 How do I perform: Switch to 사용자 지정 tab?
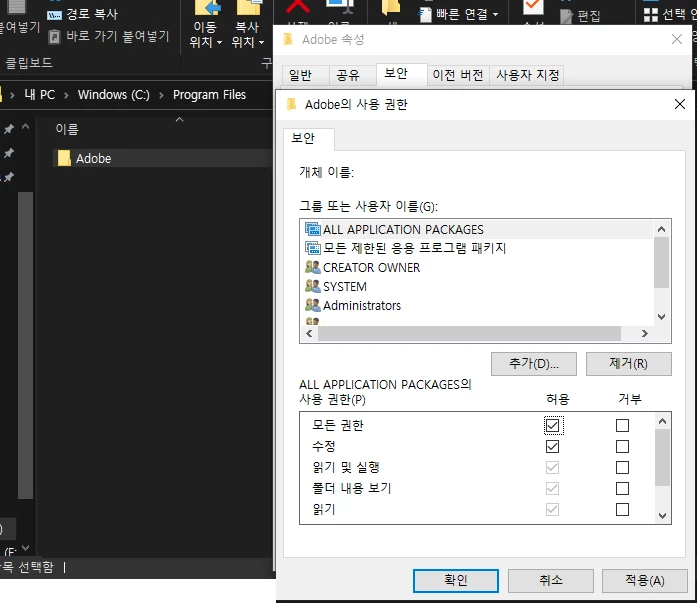[x=528, y=75]
